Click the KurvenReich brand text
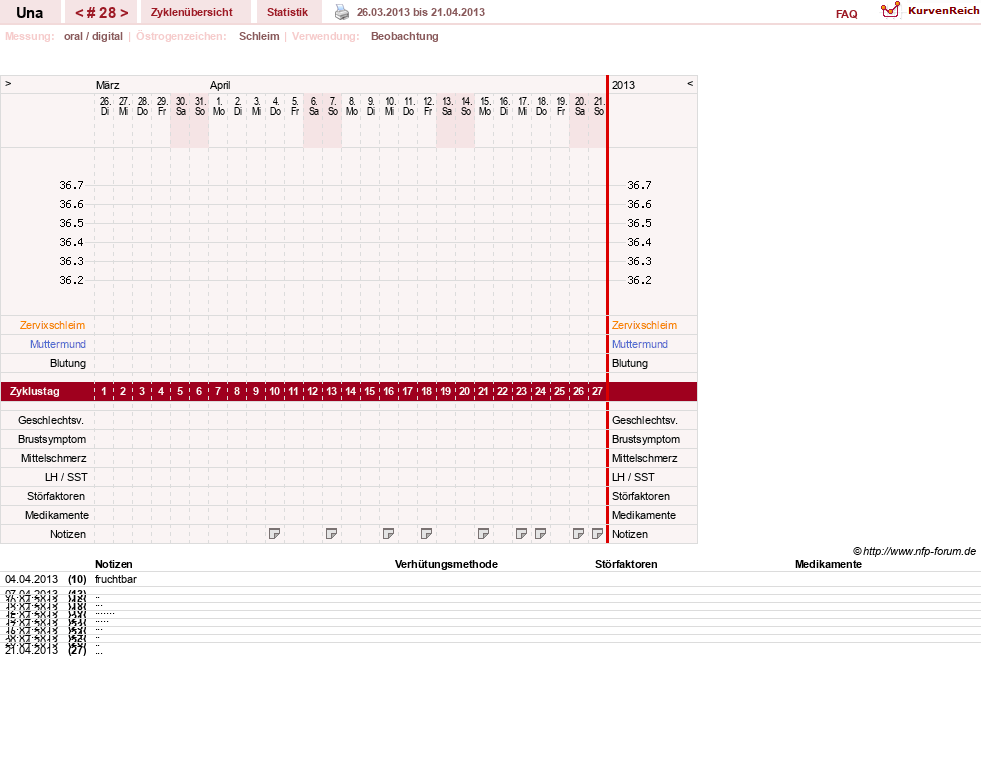This screenshot has height=763, width=981. click(x=943, y=11)
